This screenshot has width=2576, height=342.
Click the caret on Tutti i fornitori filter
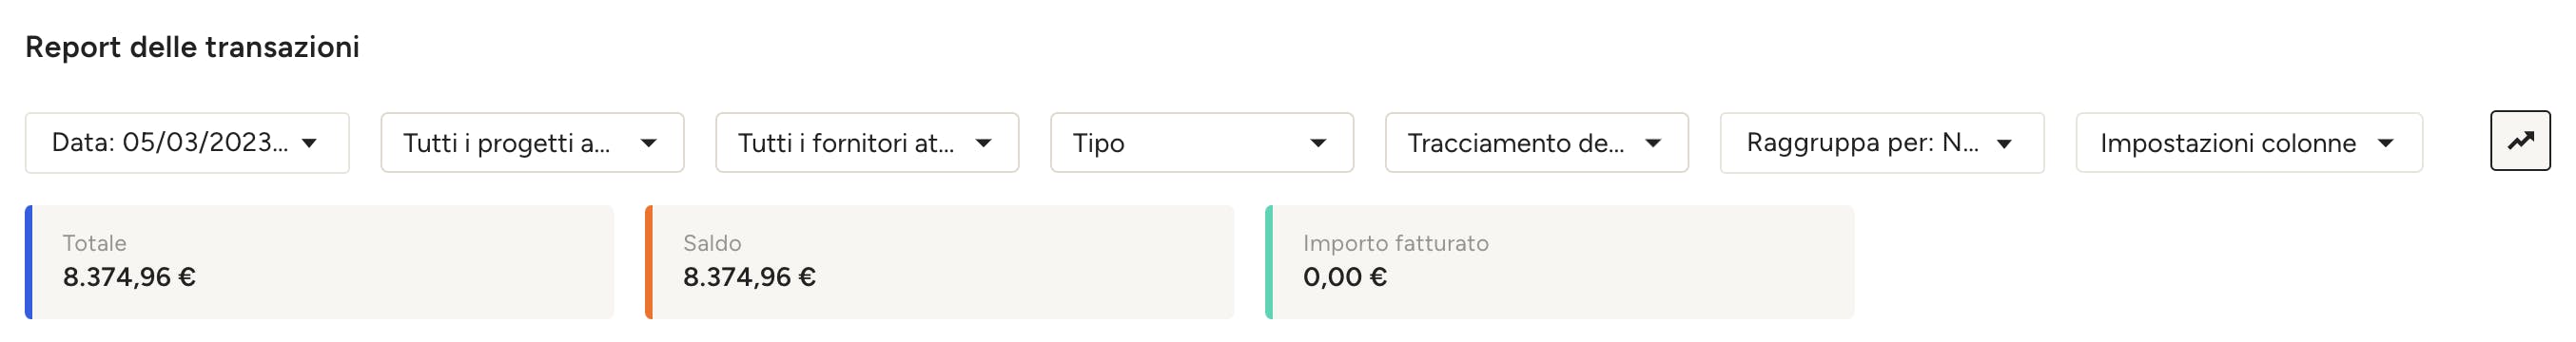[984, 144]
